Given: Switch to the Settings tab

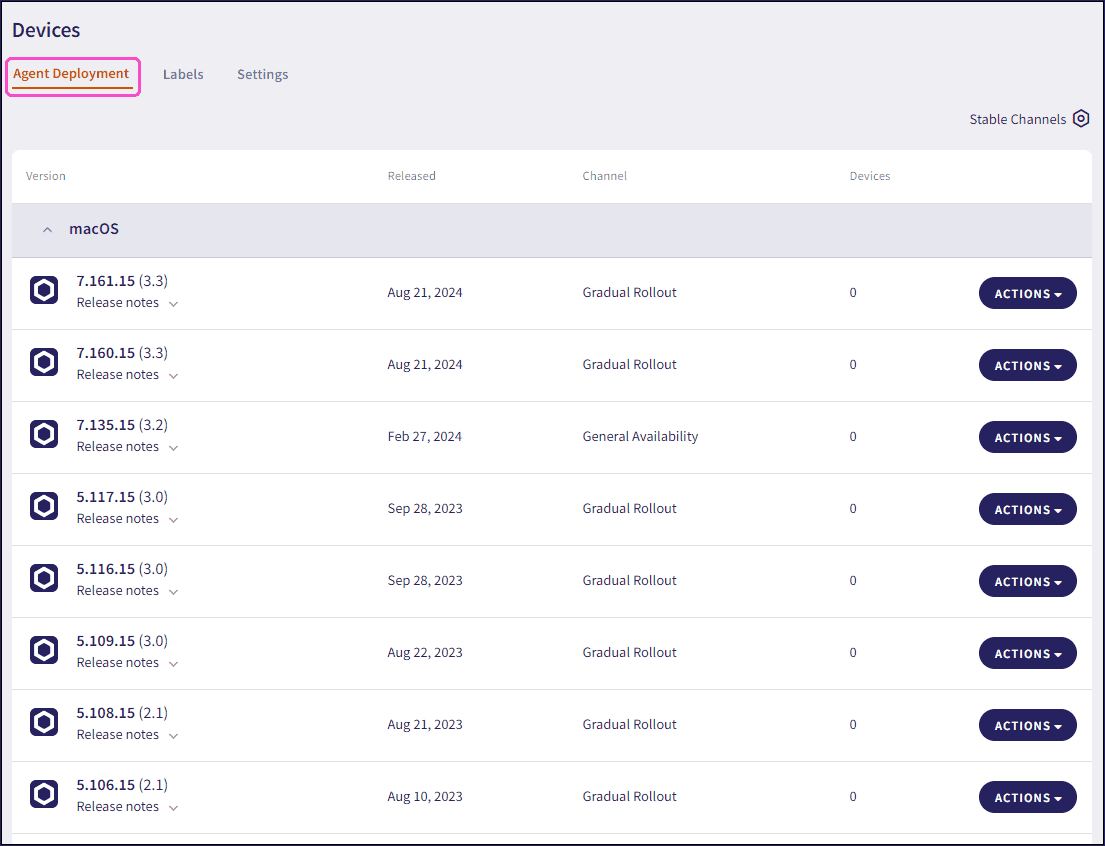Looking at the screenshot, I should click(x=262, y=75).
